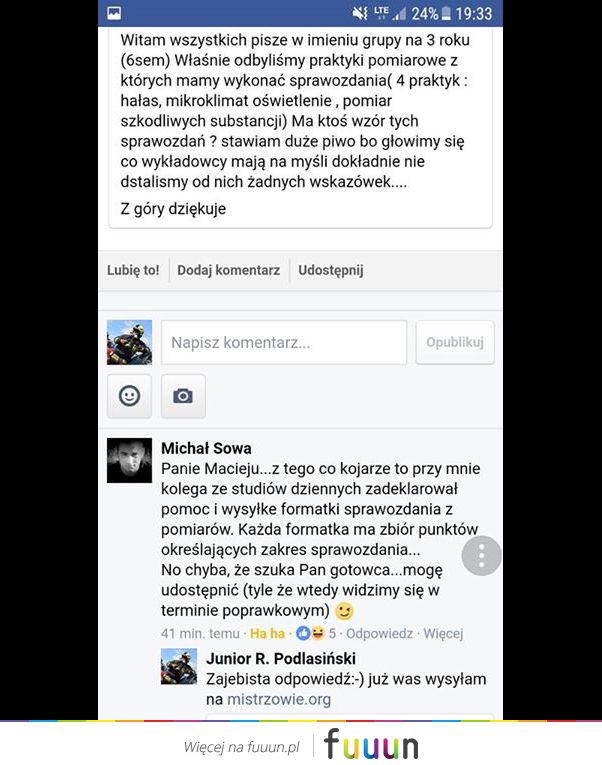Click the Opublikuj button
Screen dimensions: 602x765
coord(455,342)
